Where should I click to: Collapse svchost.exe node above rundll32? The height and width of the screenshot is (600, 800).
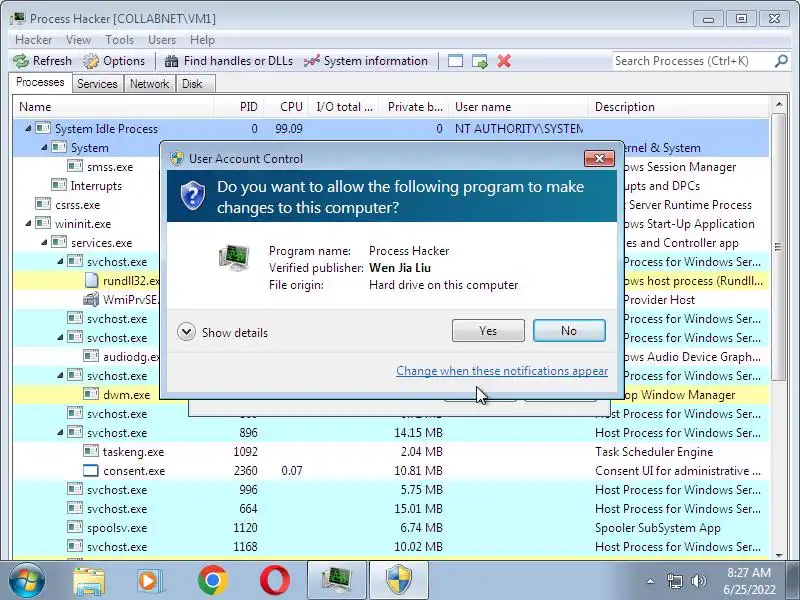click(60, 261)
